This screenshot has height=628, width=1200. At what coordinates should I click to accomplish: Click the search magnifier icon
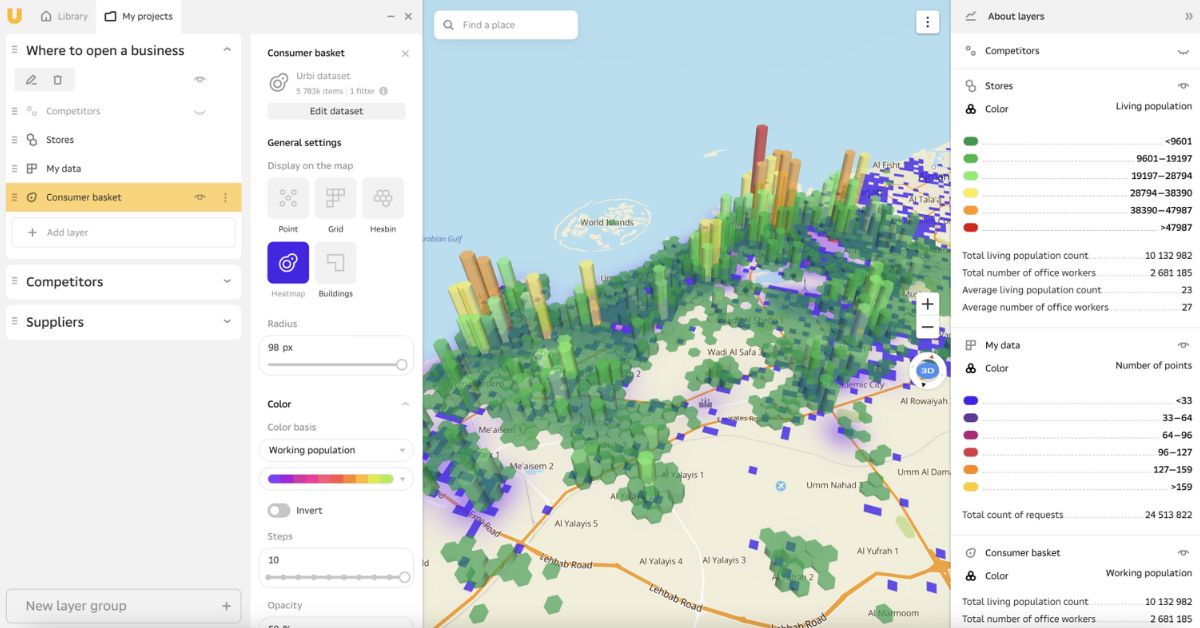[448, 25]
